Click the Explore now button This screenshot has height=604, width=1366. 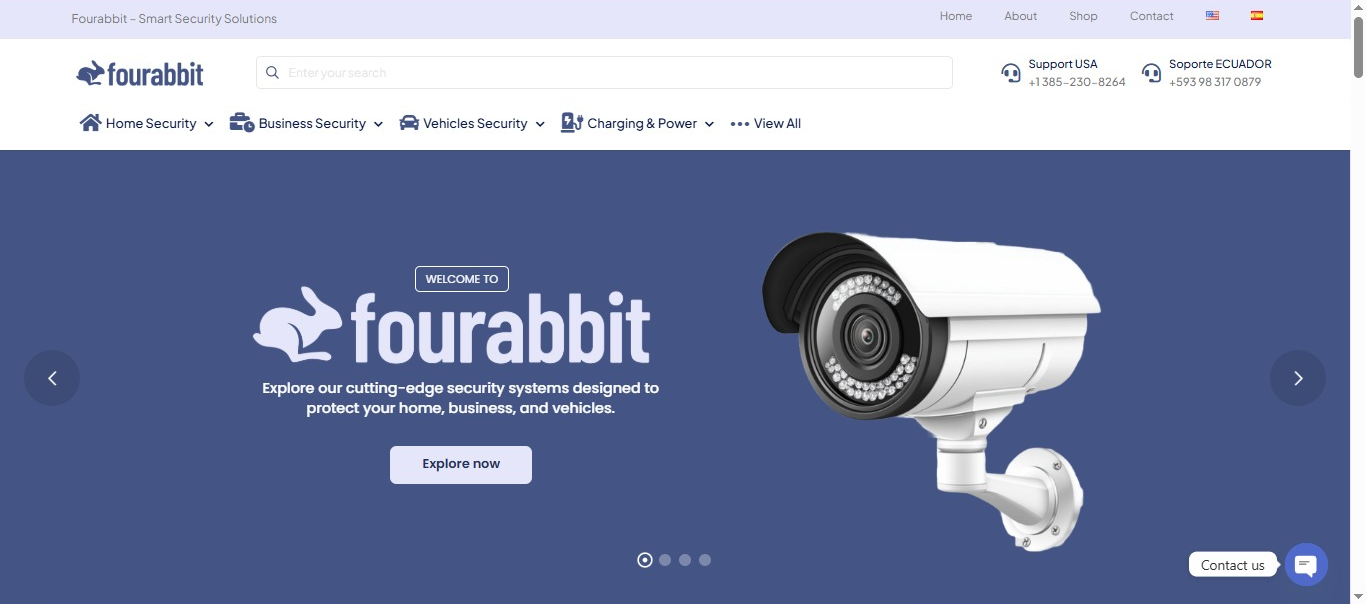tap(461, 465)
